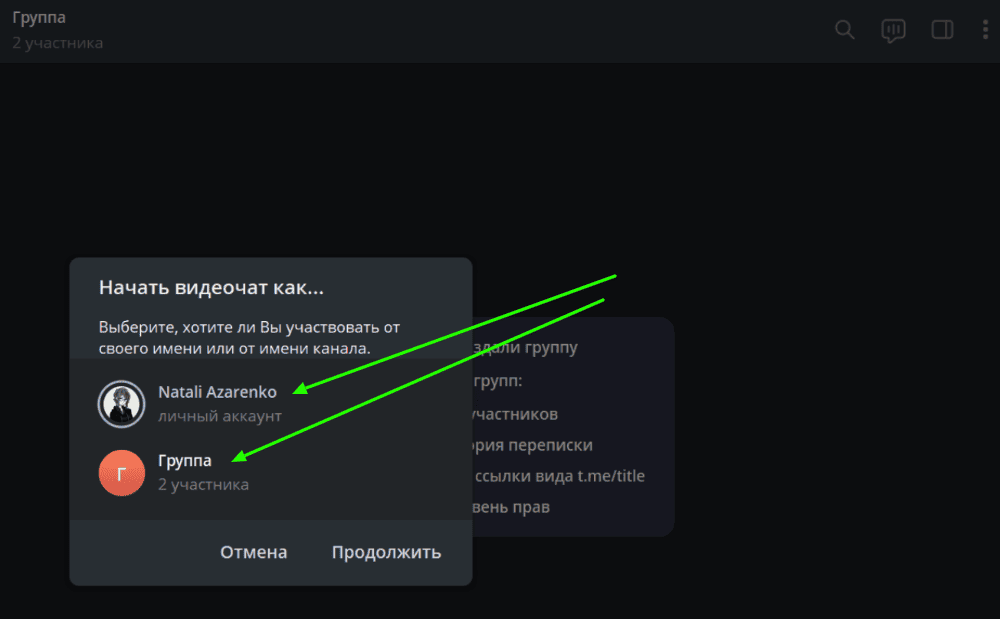Click the Отмена button

(x=253, y=552)
